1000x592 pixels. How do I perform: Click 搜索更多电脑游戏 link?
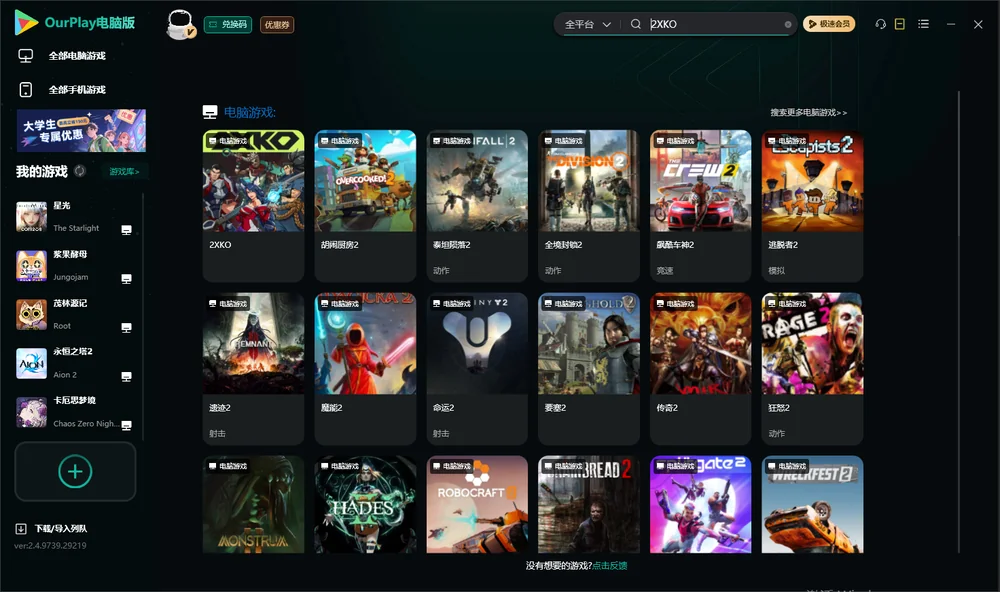(x=808, y=113)
